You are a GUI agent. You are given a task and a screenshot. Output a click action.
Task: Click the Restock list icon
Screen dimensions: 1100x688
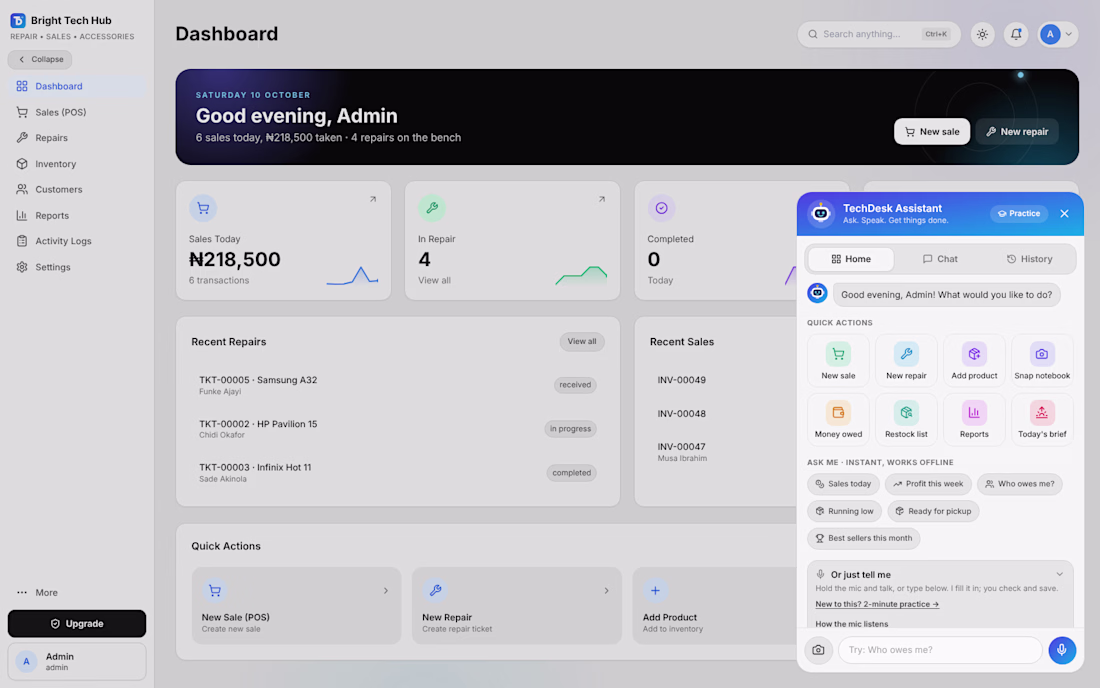click(x=906, y=412)
